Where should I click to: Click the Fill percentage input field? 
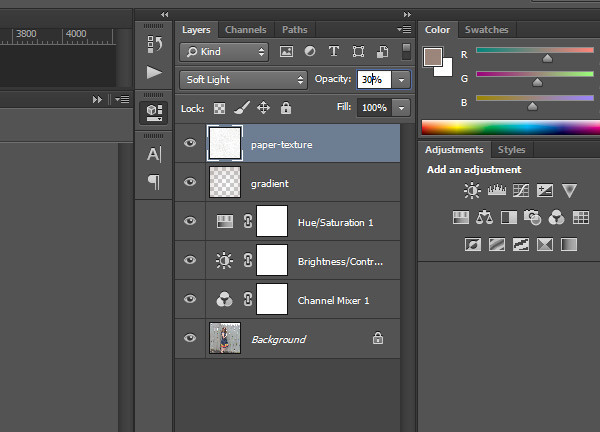click(x=373, y=107)
